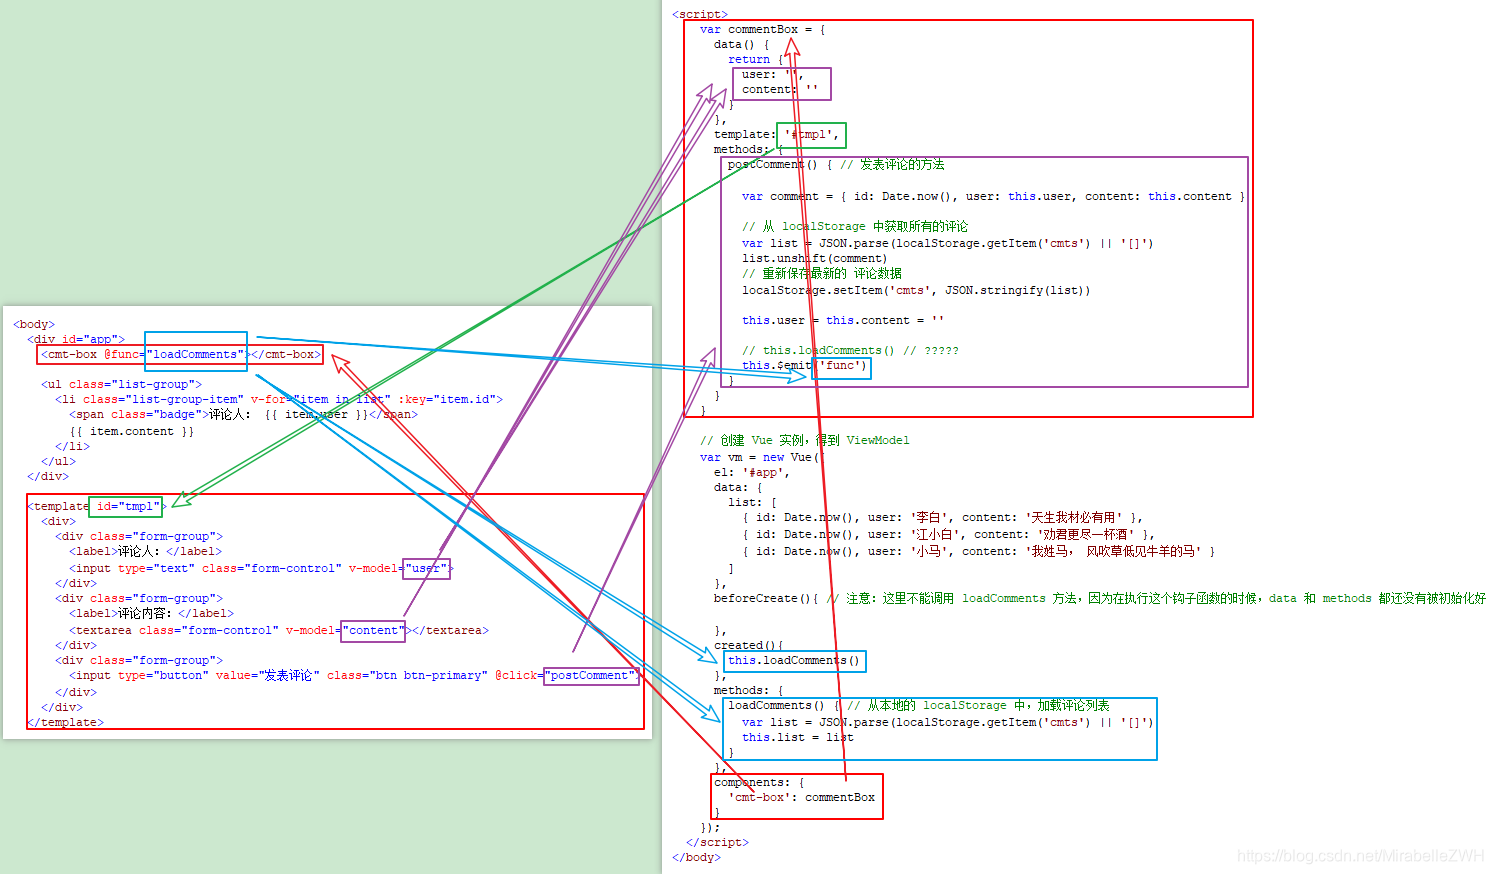Click the textarea v-model="content" line
This screenshot has width=1493, height=874.
279,630
